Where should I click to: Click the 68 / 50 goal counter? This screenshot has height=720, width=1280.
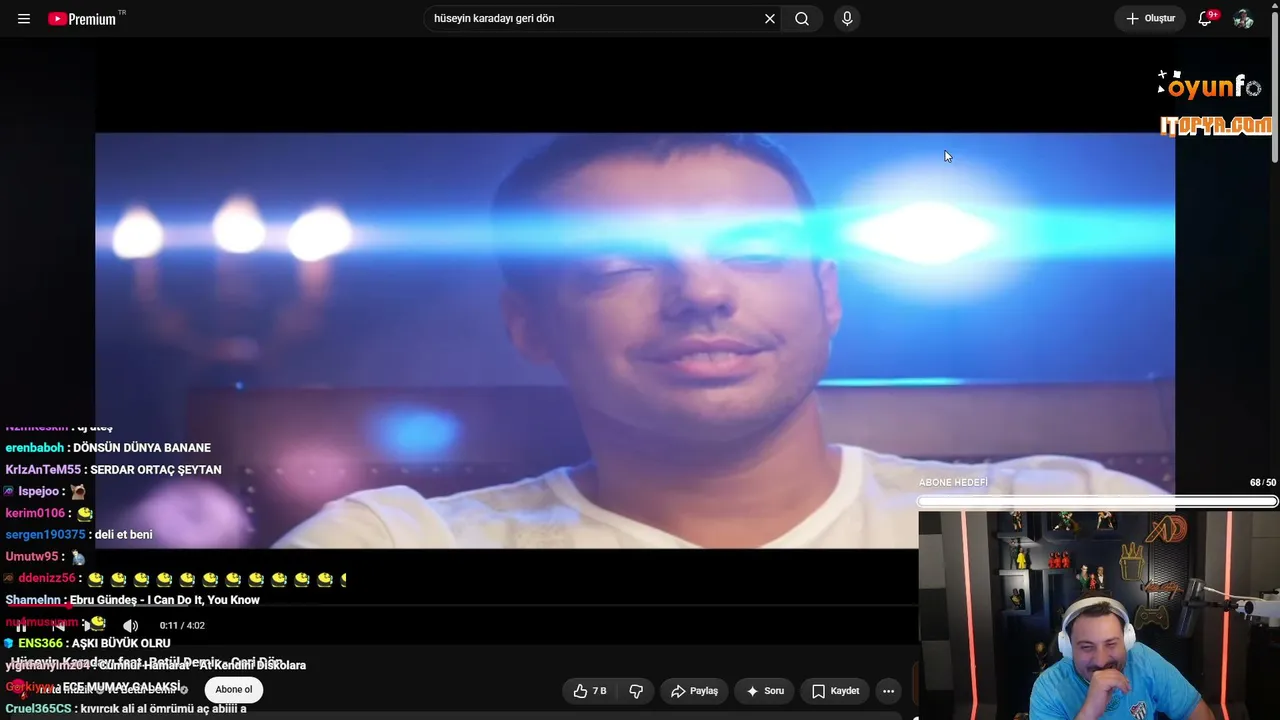tap(1263, 483)
